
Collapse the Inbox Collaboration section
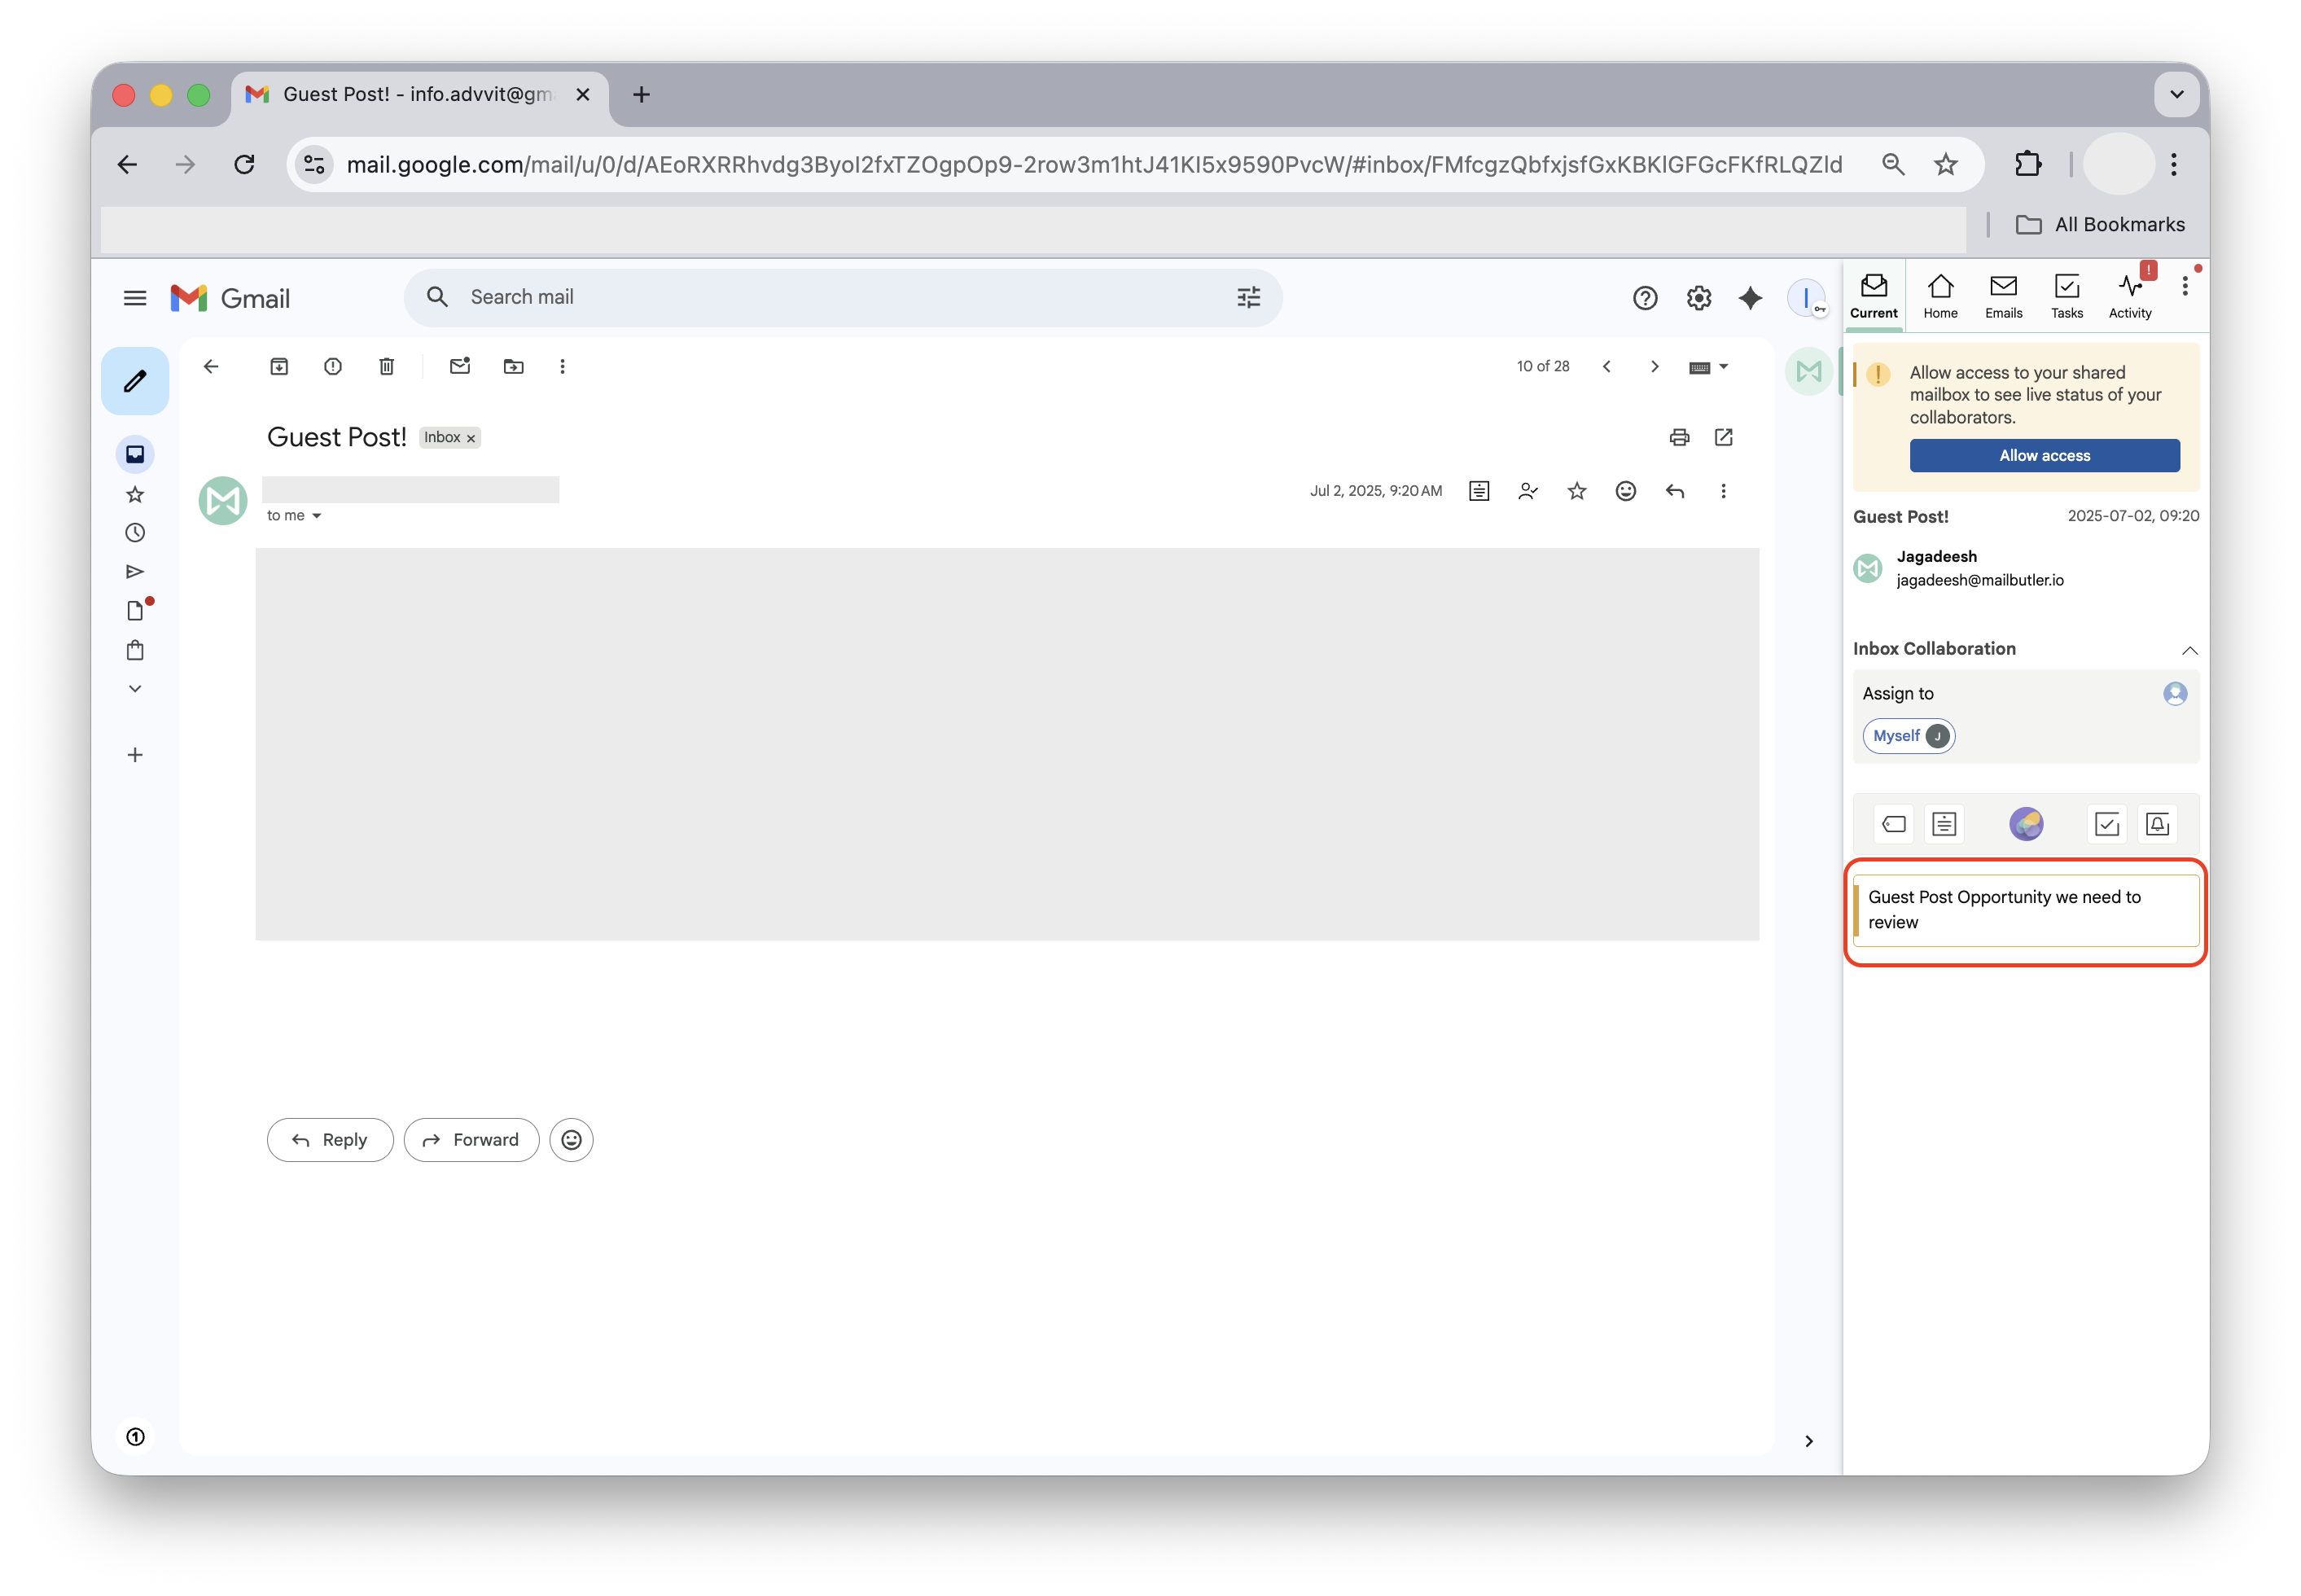2189,650
